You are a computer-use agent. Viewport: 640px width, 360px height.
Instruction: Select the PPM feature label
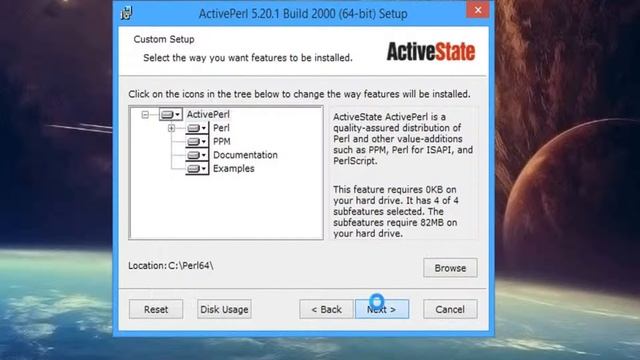click(222, 142)
